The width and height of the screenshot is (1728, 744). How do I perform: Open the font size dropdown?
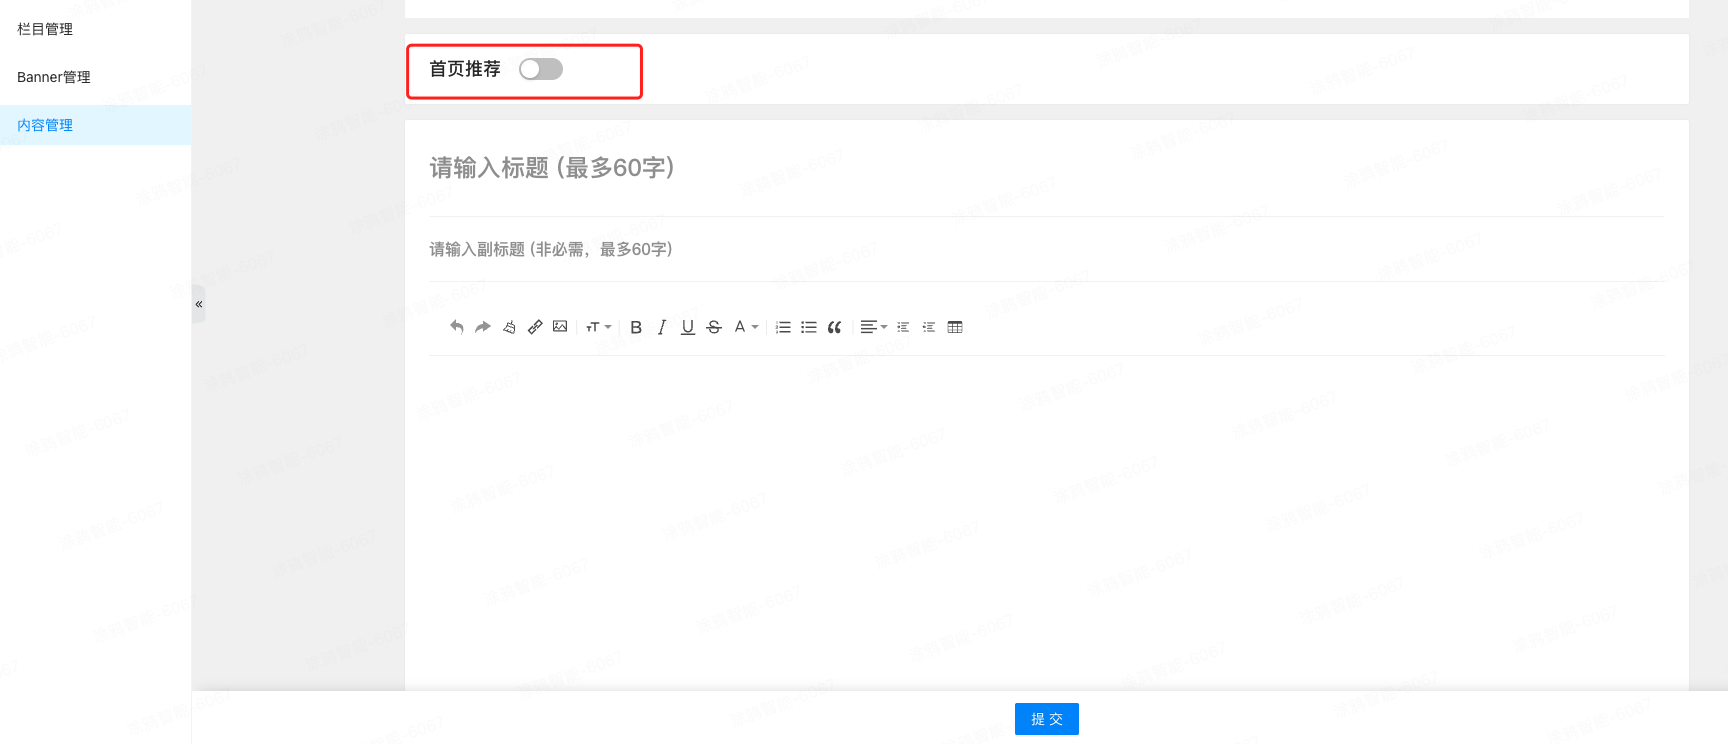coord(598,327)
